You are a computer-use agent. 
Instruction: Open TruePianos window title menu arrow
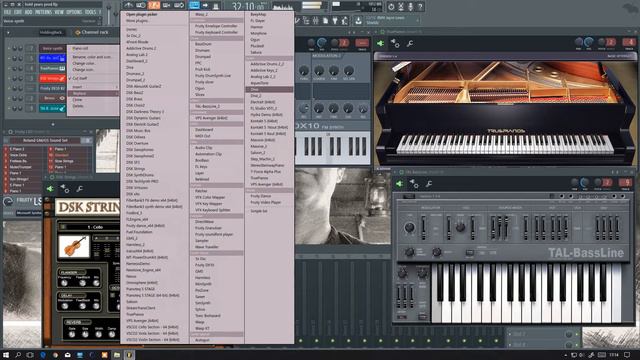pos(376,32)
